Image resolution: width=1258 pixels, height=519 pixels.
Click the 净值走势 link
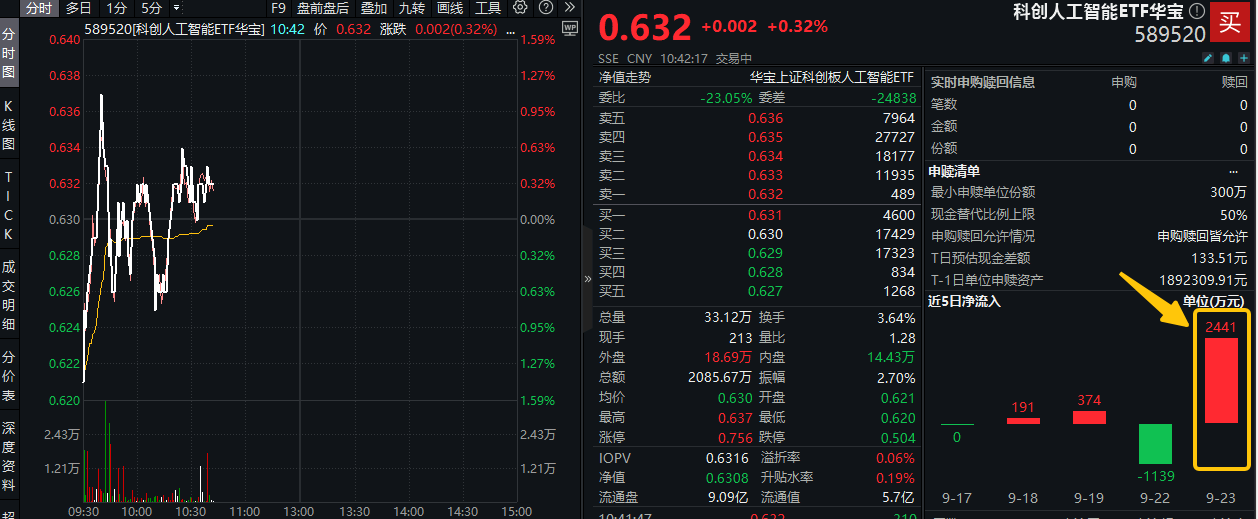625,76
